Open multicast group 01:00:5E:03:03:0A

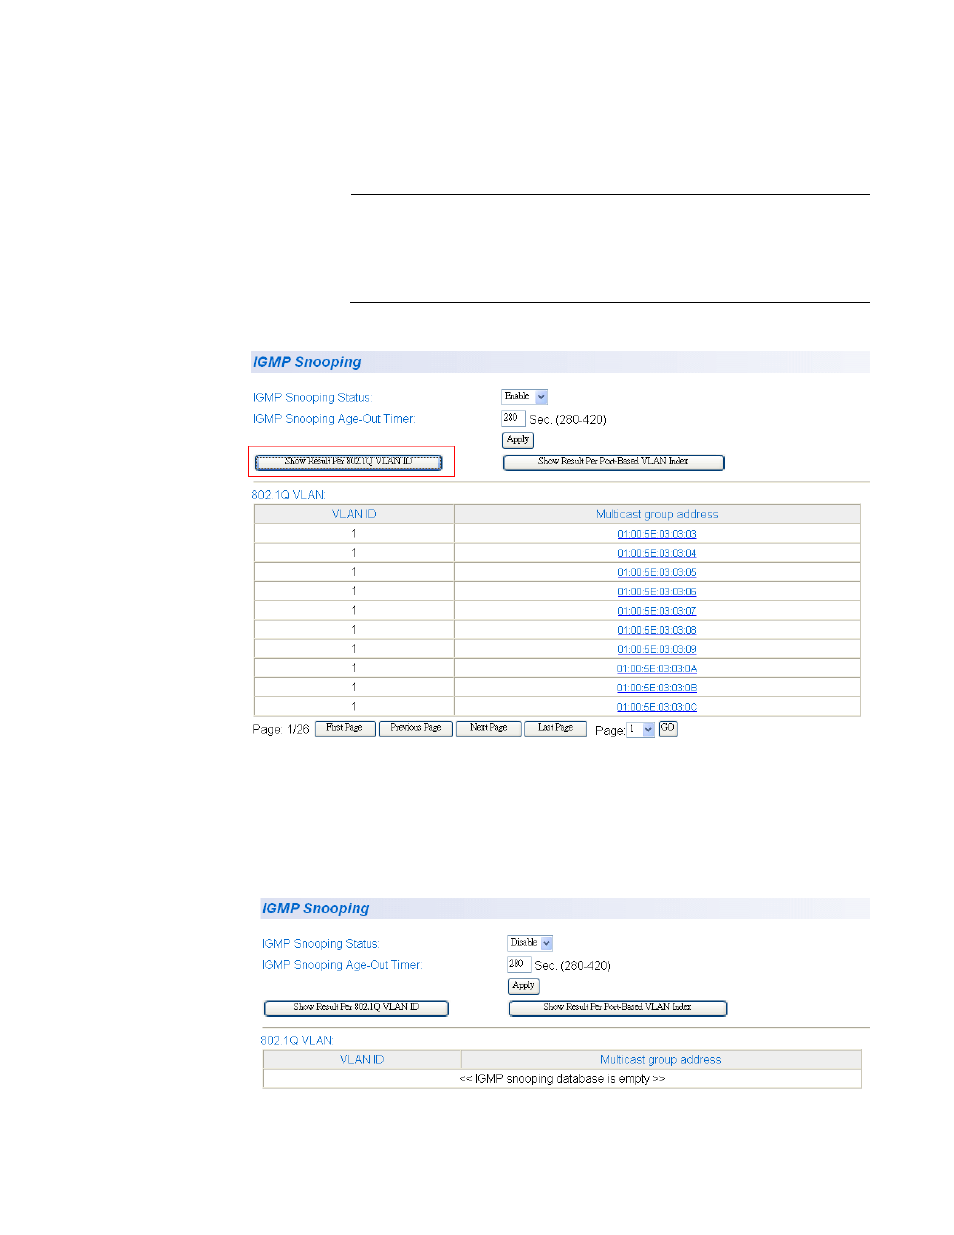[x=657, y=669]
